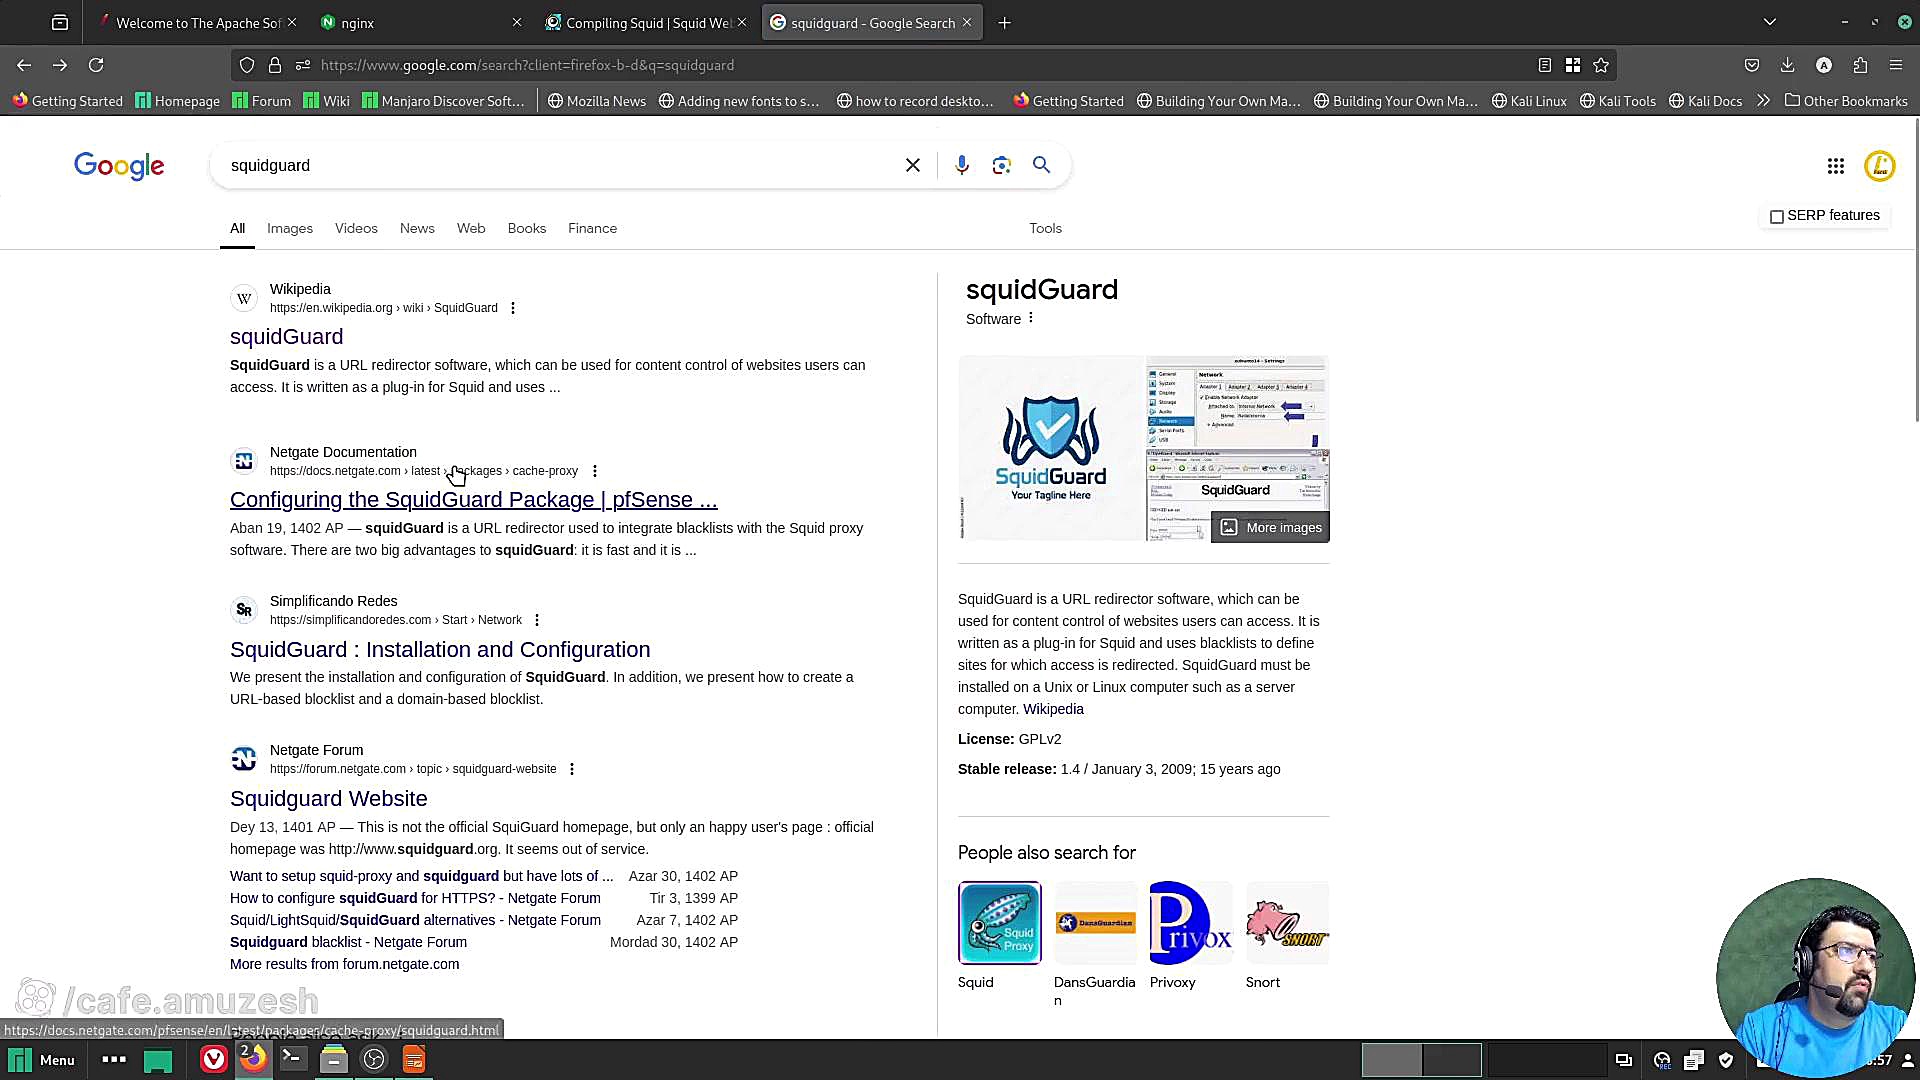The height and width of the screenshot is (1080, 1920).
Task: Open More results from forum.netgate.com
Action: click(345, 964)
